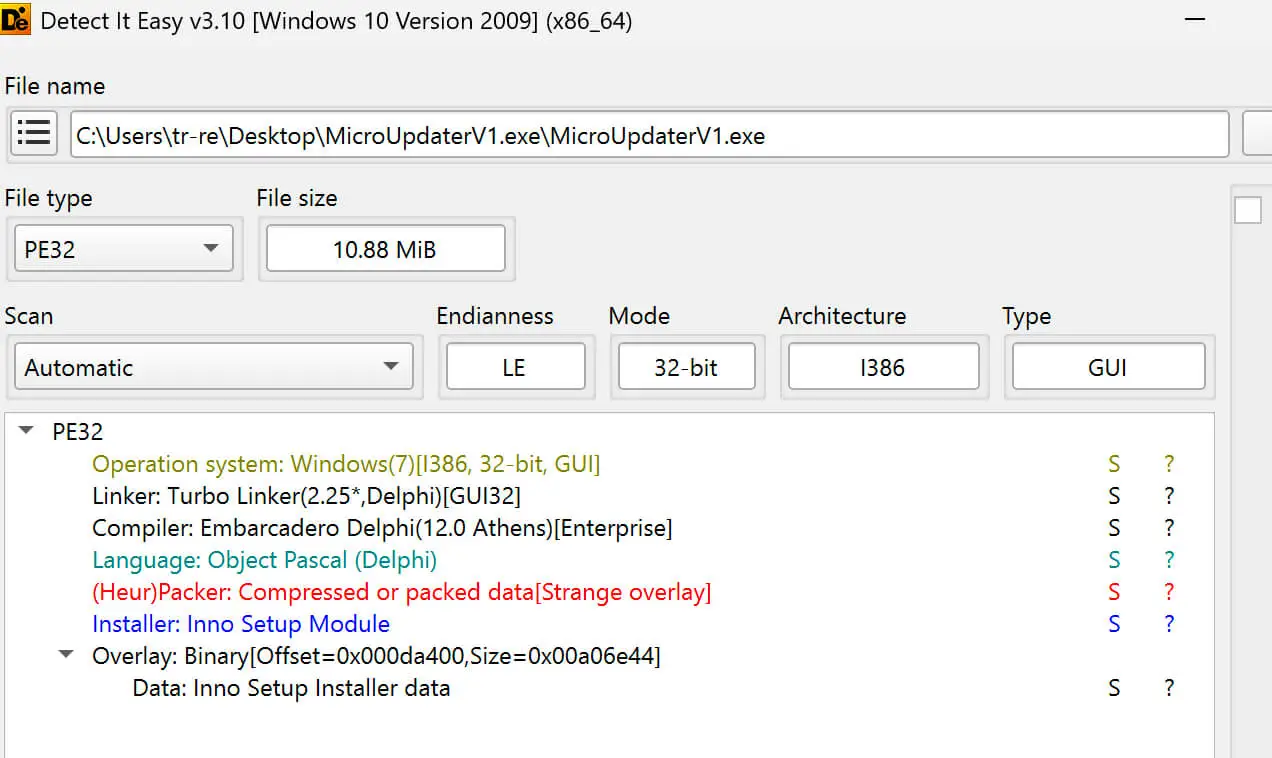
Task: Click ? link on Data Inno Setup row
Action: tap(1169, 688)
